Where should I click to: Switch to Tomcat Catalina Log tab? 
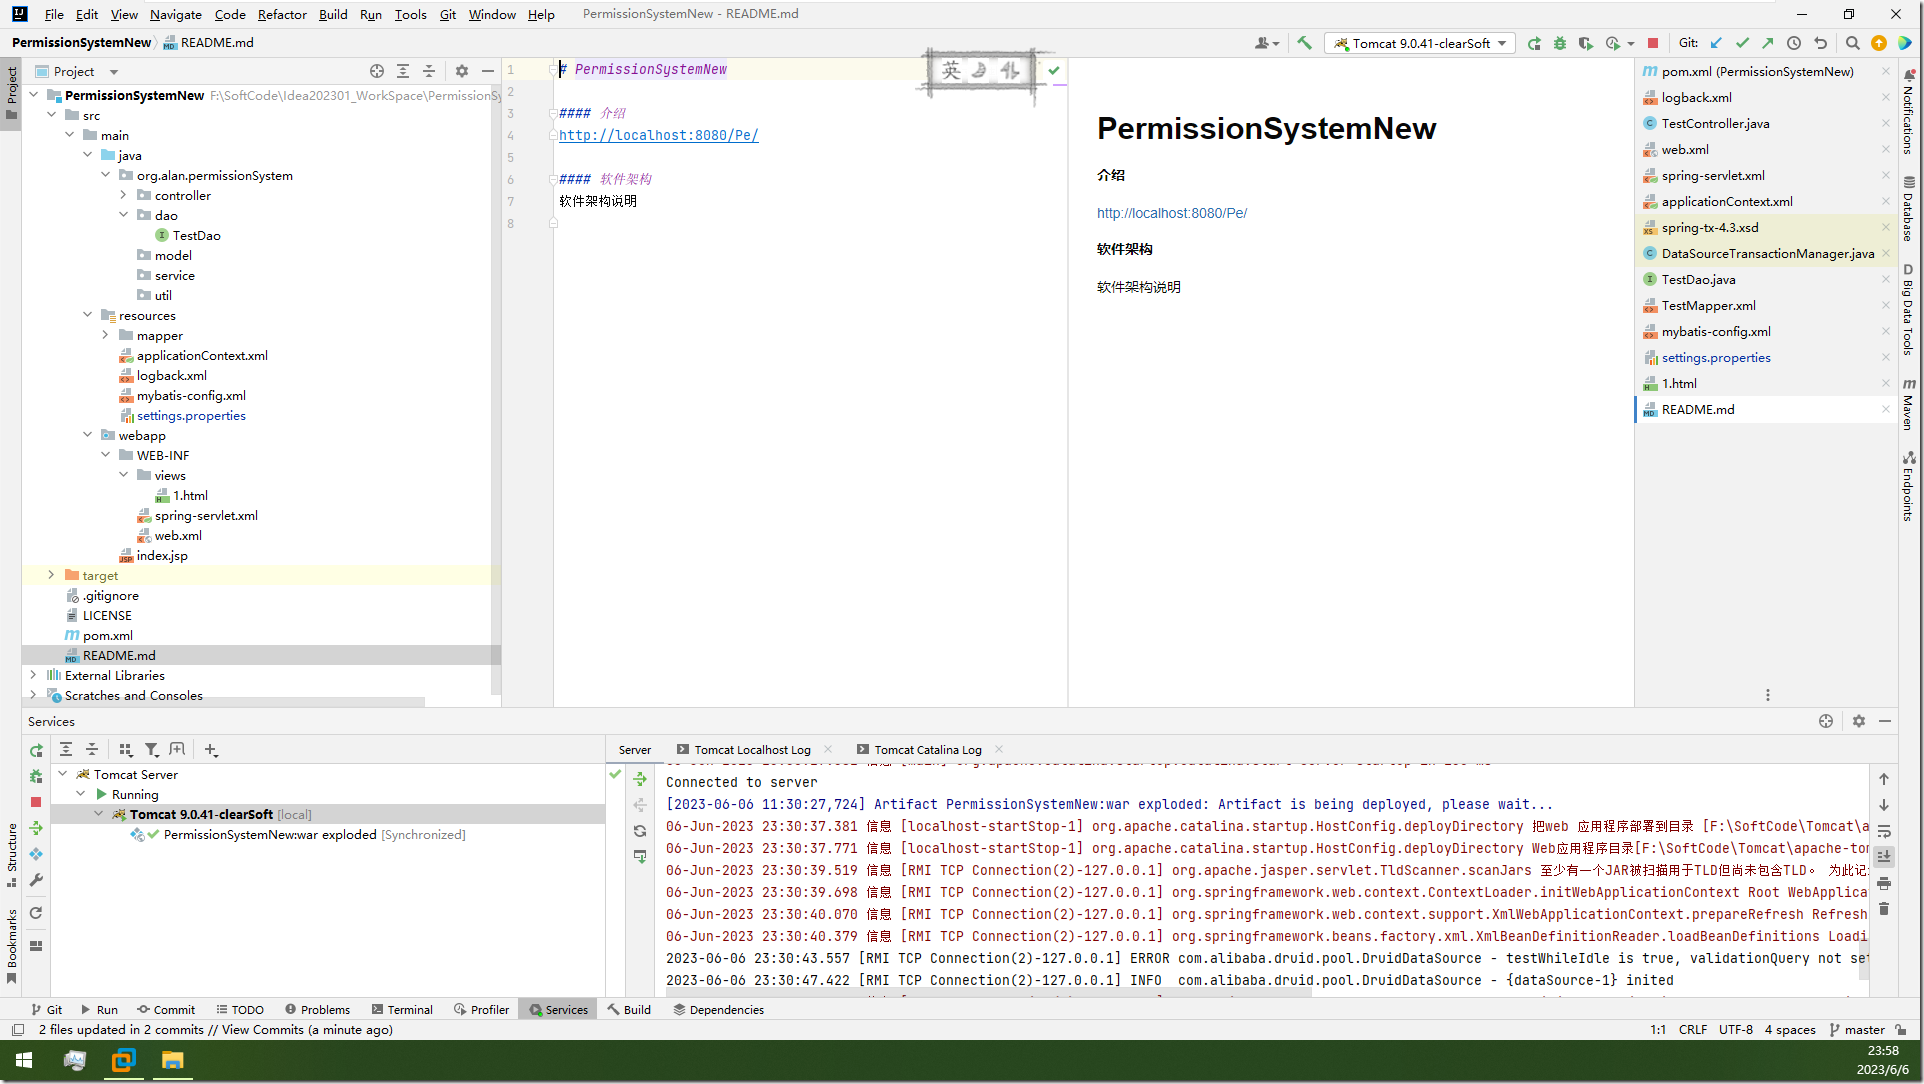[x=928, y=749]
